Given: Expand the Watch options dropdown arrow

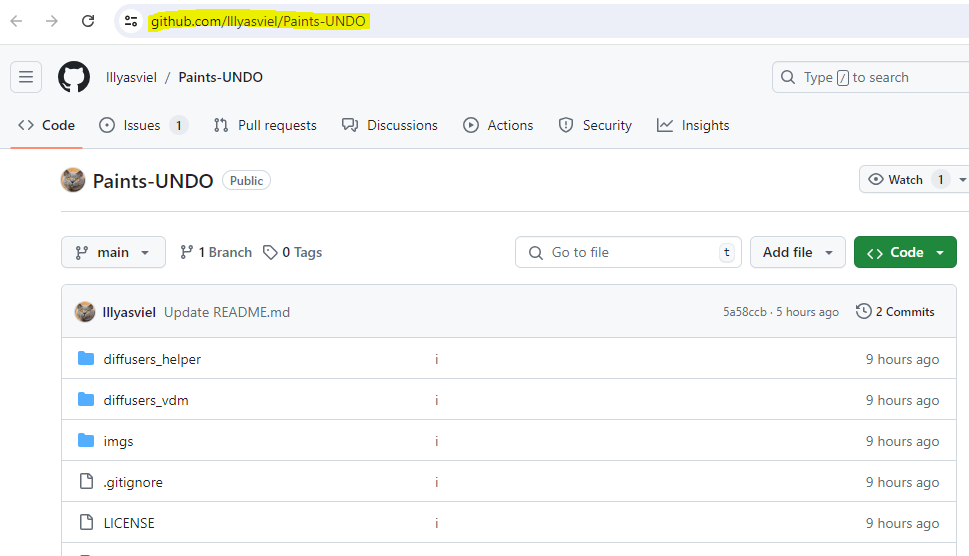Looking at the screenshot, I should click(x=962, y=180).
